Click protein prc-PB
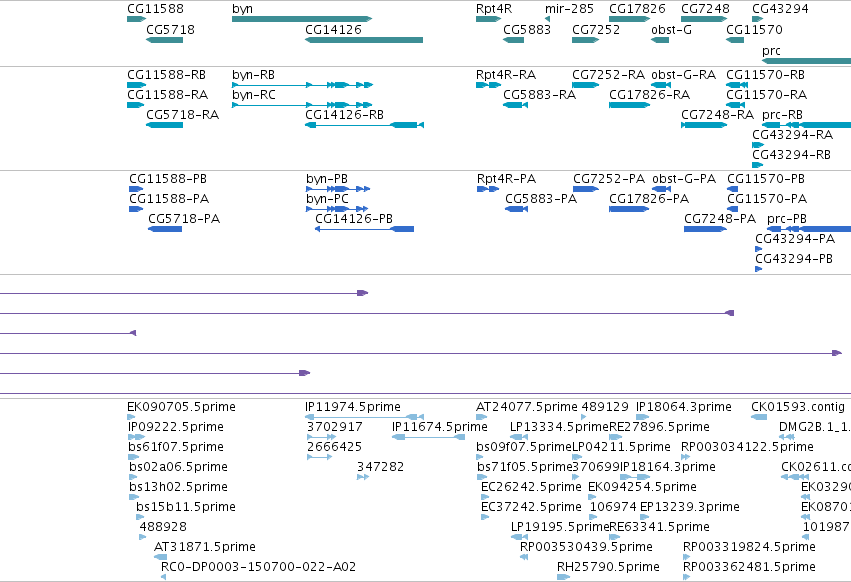This screenshot has height=582, width=851. 809,229
